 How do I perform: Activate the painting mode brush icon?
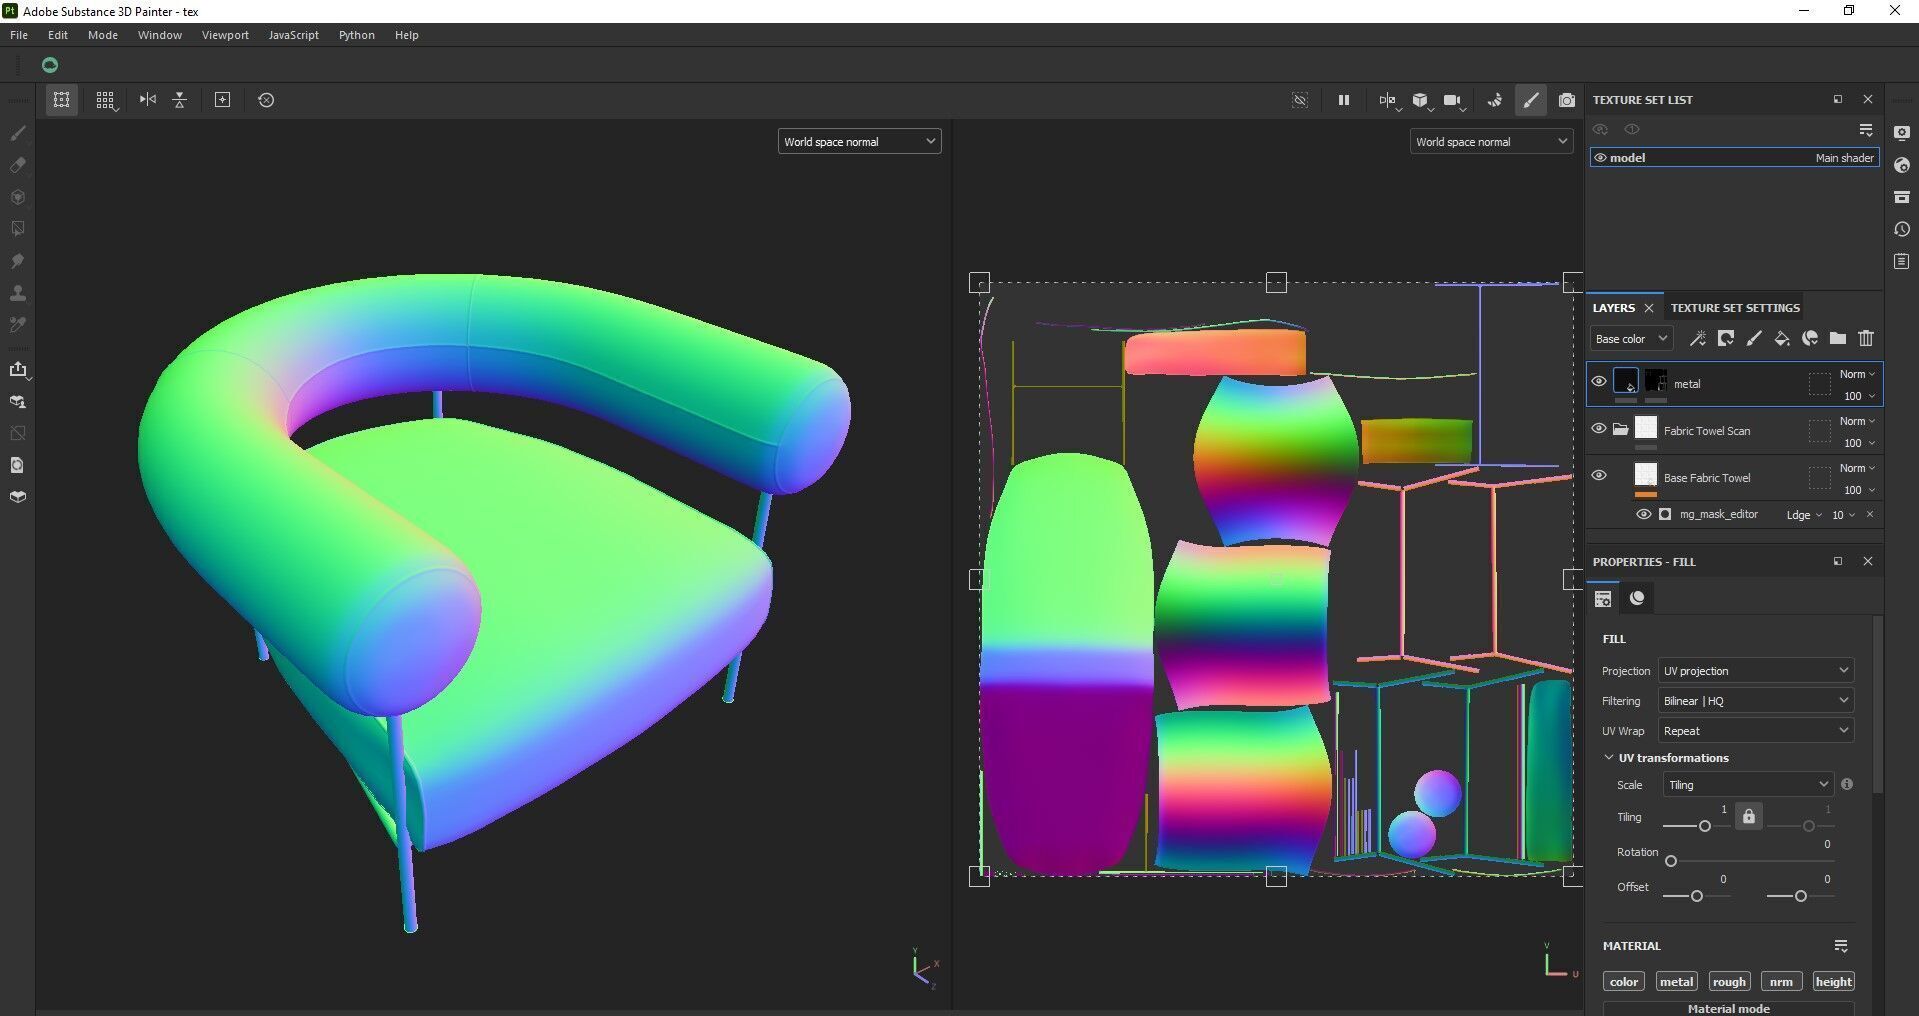(x=1531, y=100)
